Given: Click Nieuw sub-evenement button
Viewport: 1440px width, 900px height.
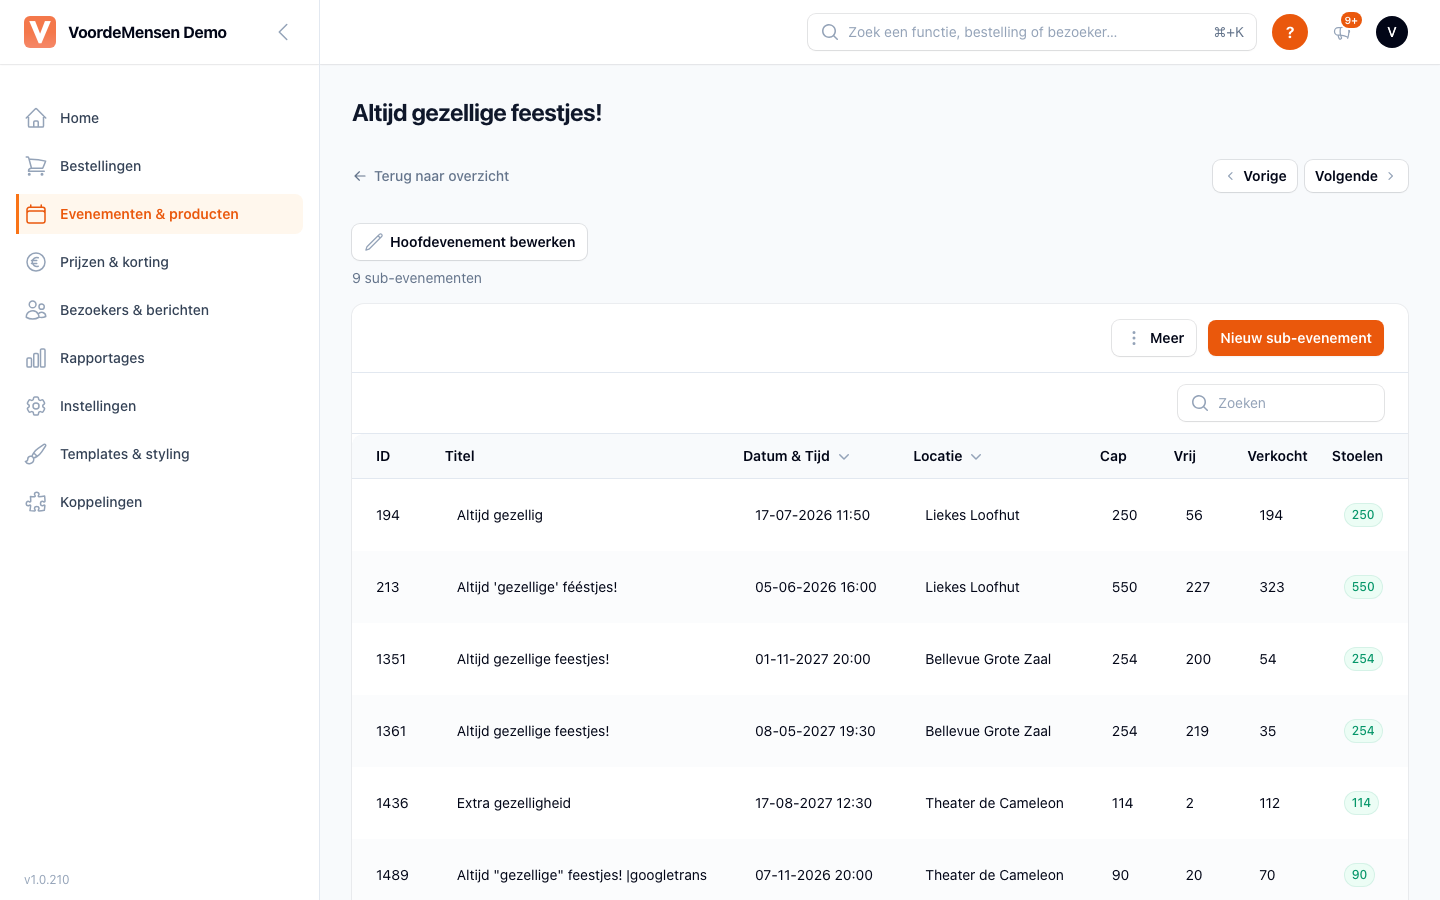Looking at the screenshot, I should coord(1296,338).
